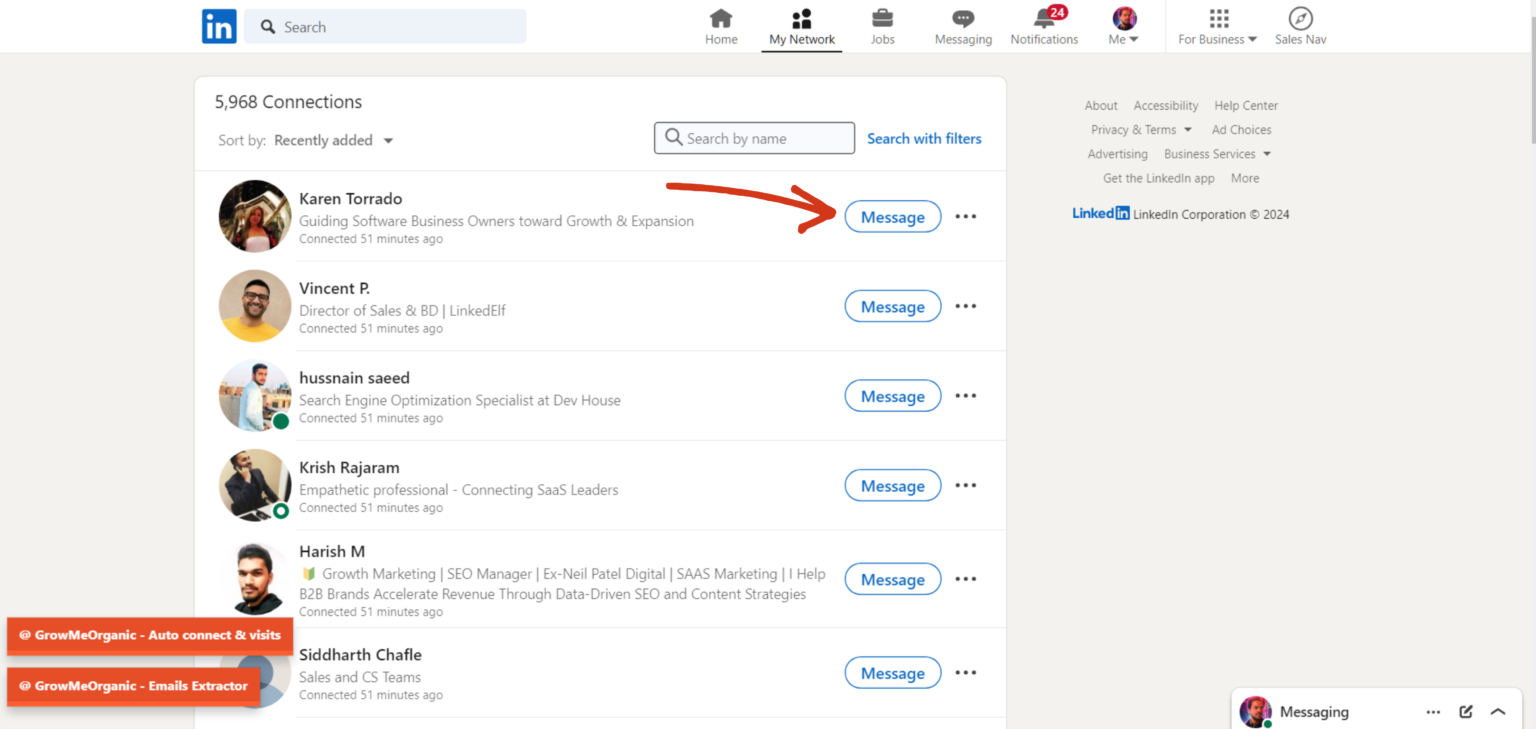This screenshot has height=729, width=1536.
Task: Select the My Network tab
Action: [x=802, y=27]
